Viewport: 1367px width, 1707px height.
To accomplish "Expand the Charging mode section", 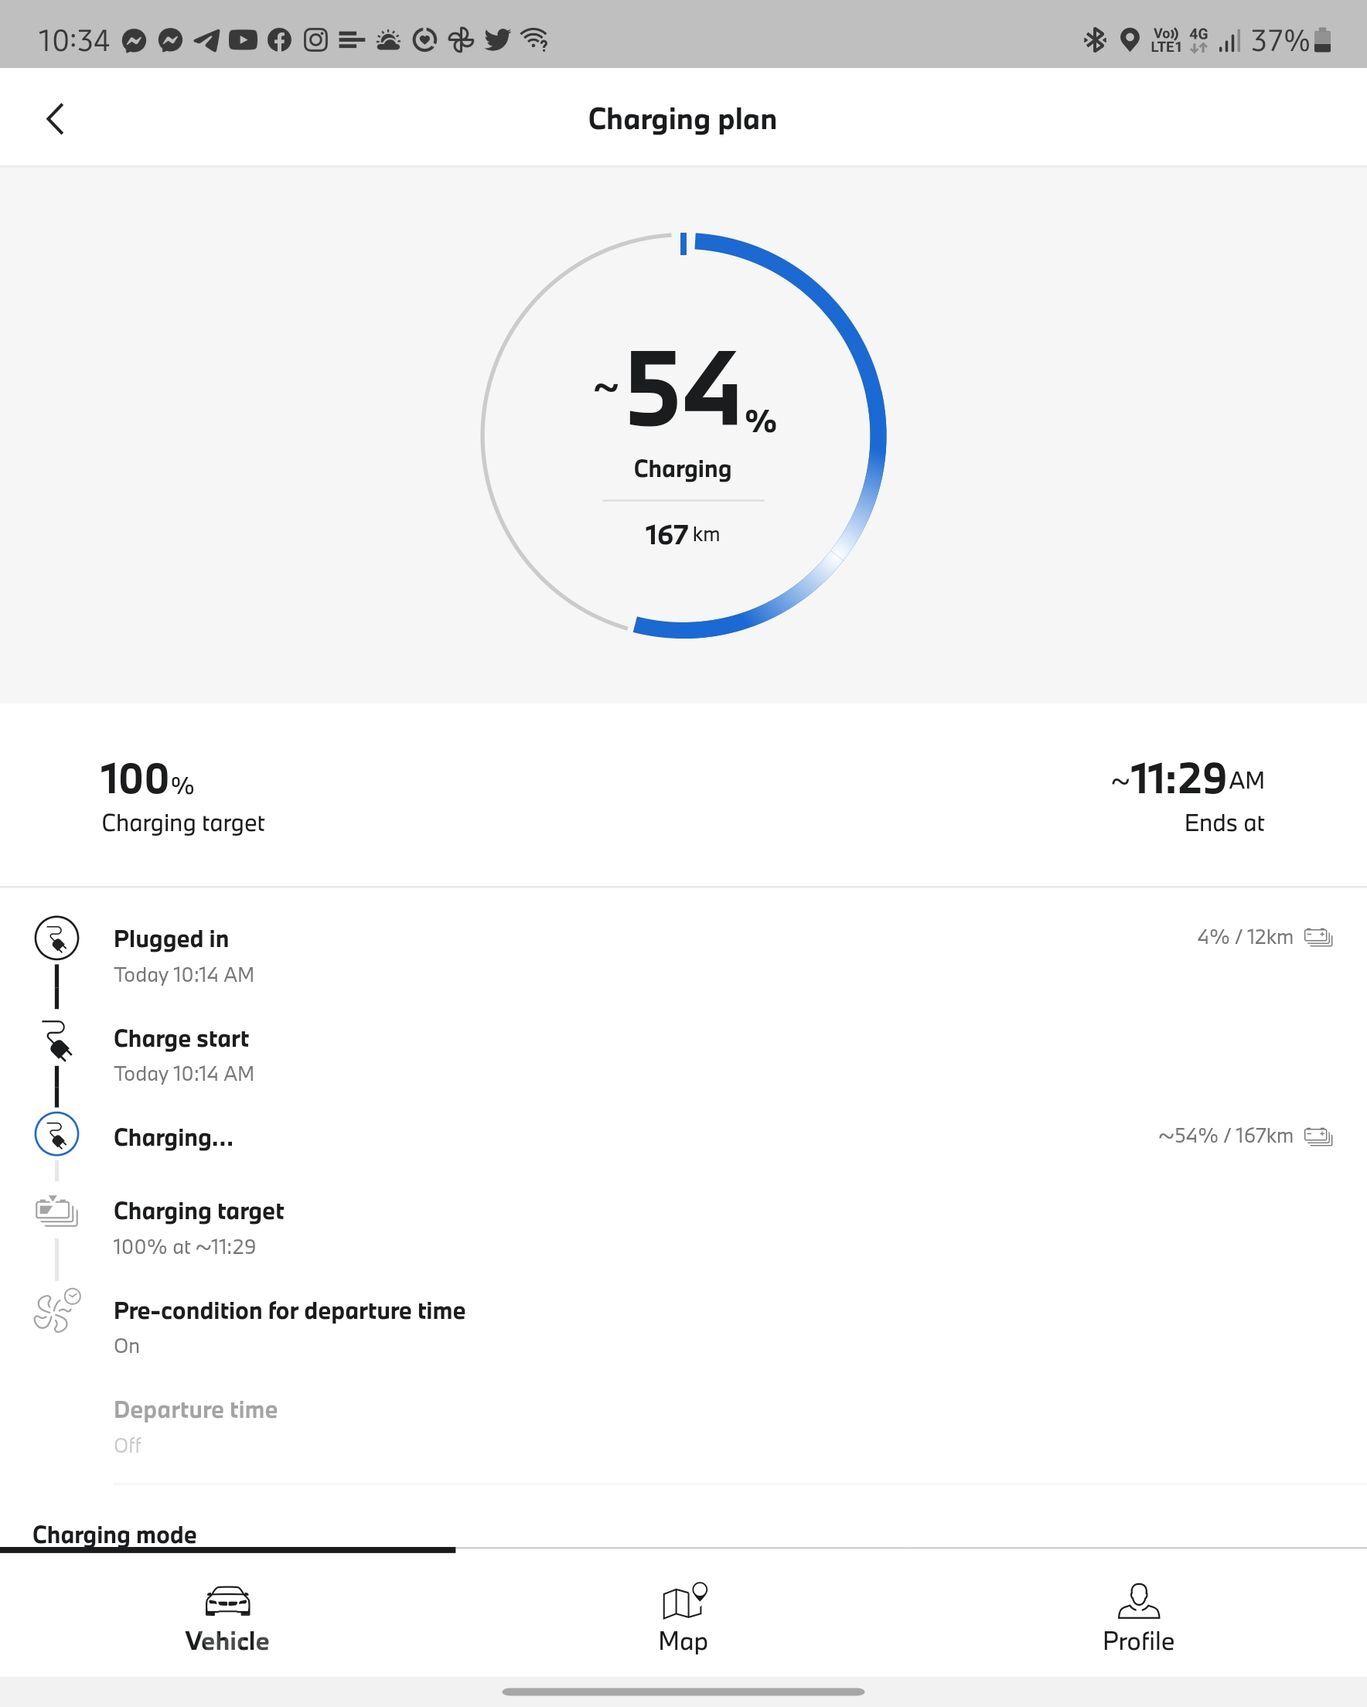I will point(115,1534).
